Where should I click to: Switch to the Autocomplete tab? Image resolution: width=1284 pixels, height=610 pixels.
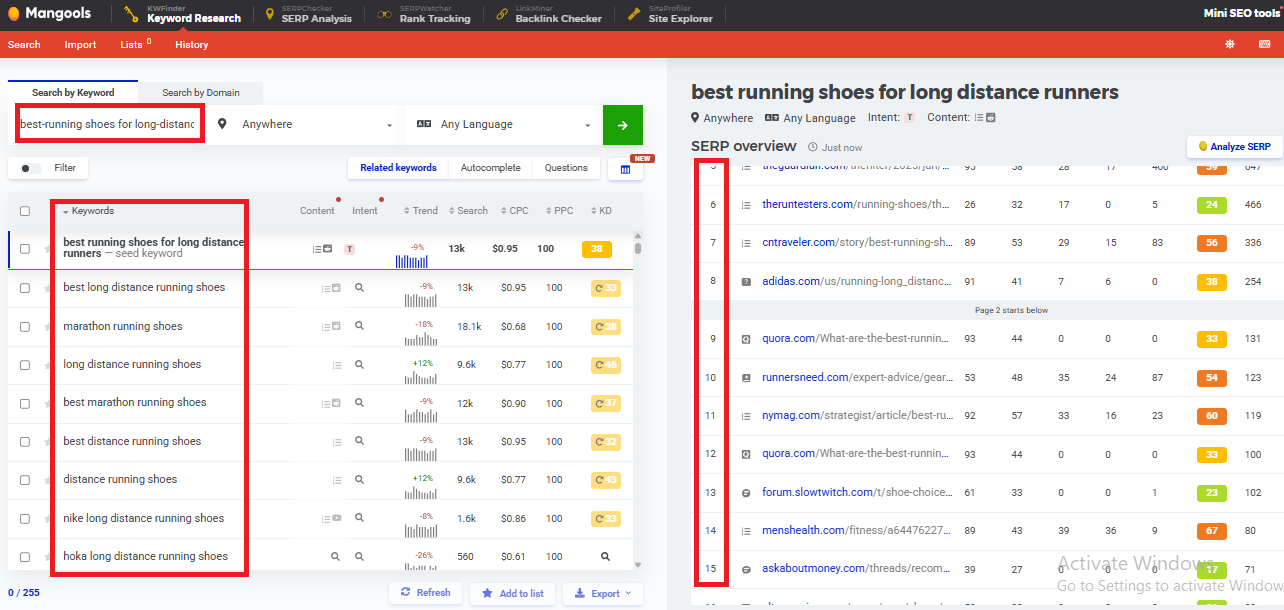490,168
